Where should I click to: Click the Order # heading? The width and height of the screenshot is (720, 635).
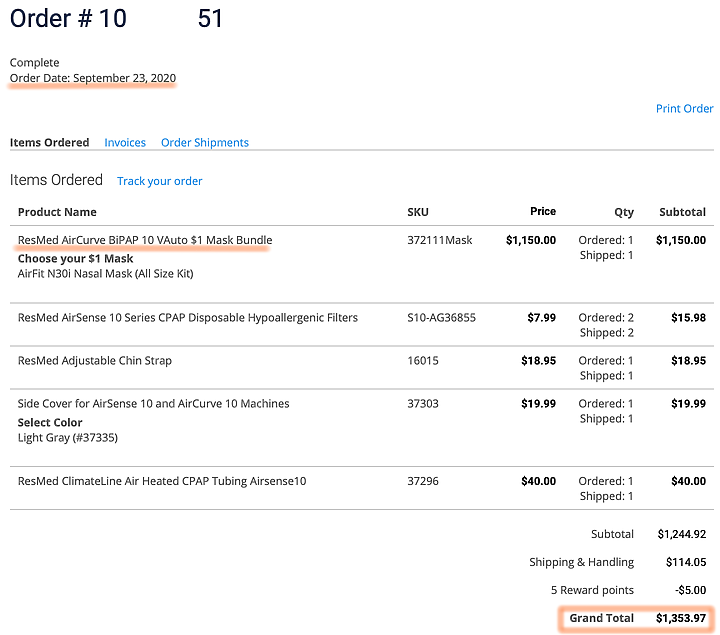116,19
